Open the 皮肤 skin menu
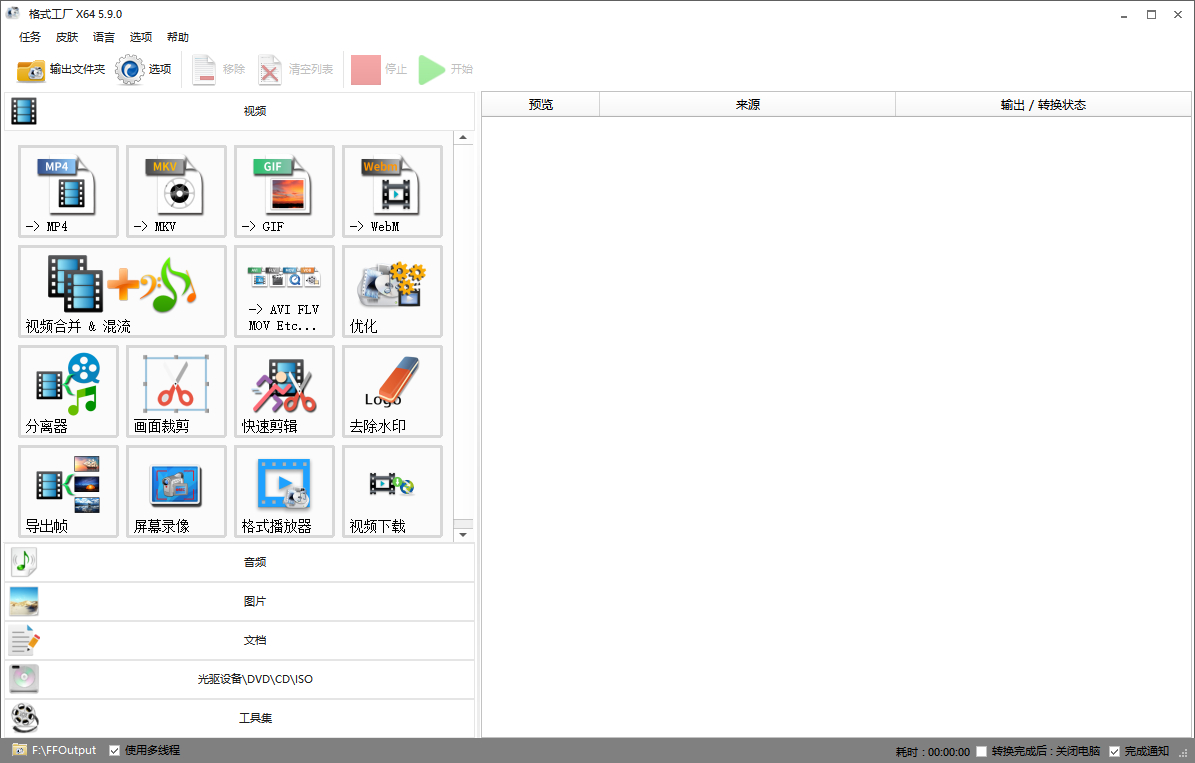Viewport: 1195px width, 763px height. 67,37
